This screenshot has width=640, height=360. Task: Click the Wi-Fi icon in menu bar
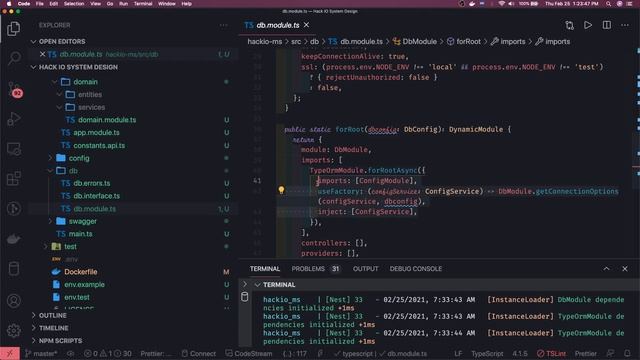coord(501,4)
